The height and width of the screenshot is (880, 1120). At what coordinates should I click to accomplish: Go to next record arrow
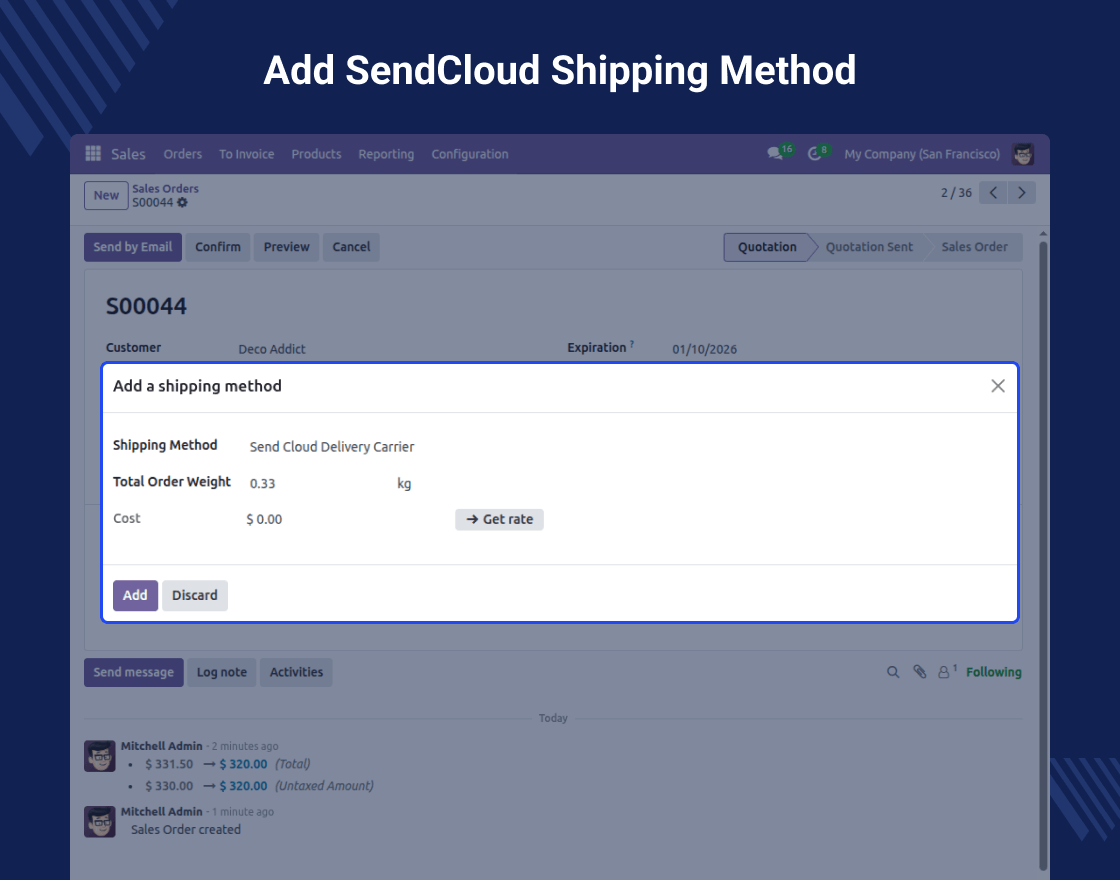[x=1021, y=193]
